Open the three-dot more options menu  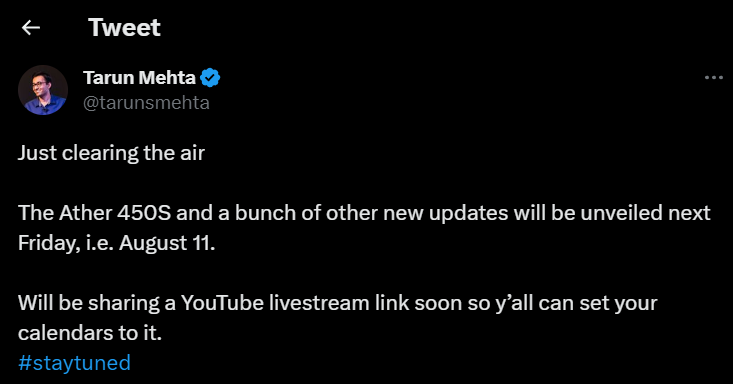coord(714,78)
